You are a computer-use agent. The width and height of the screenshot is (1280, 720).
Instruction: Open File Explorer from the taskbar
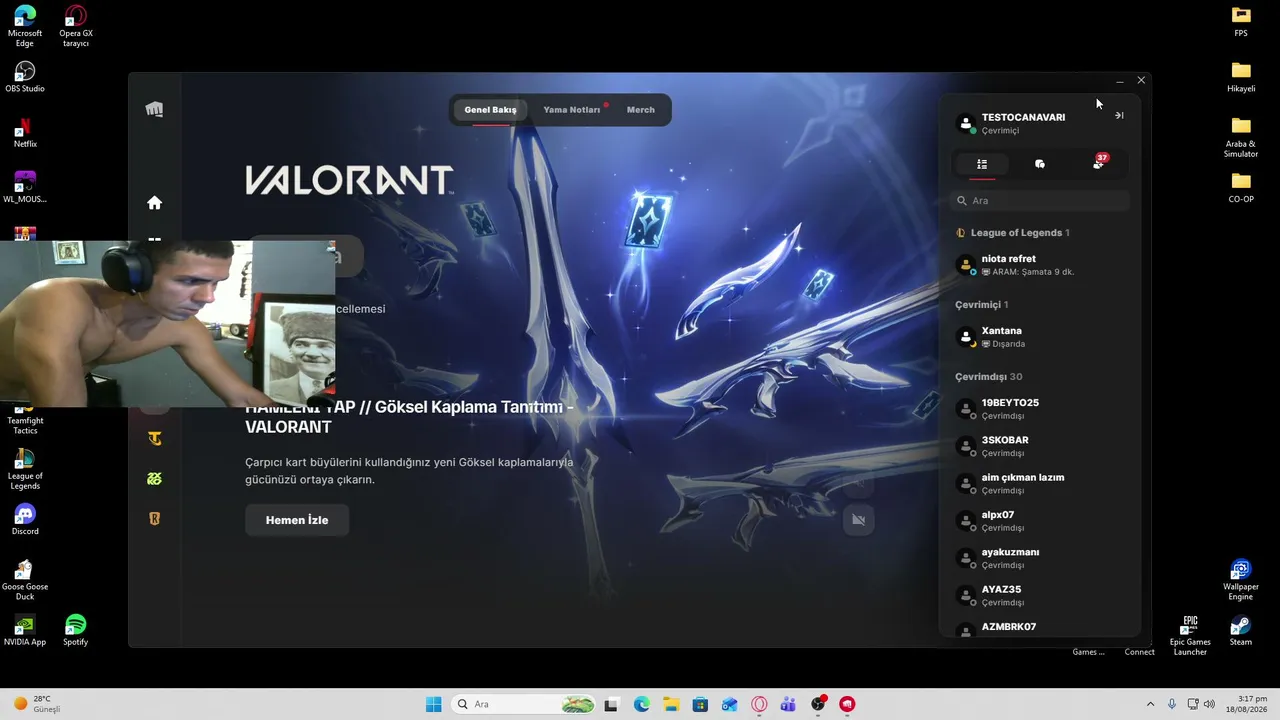point(670,704)
